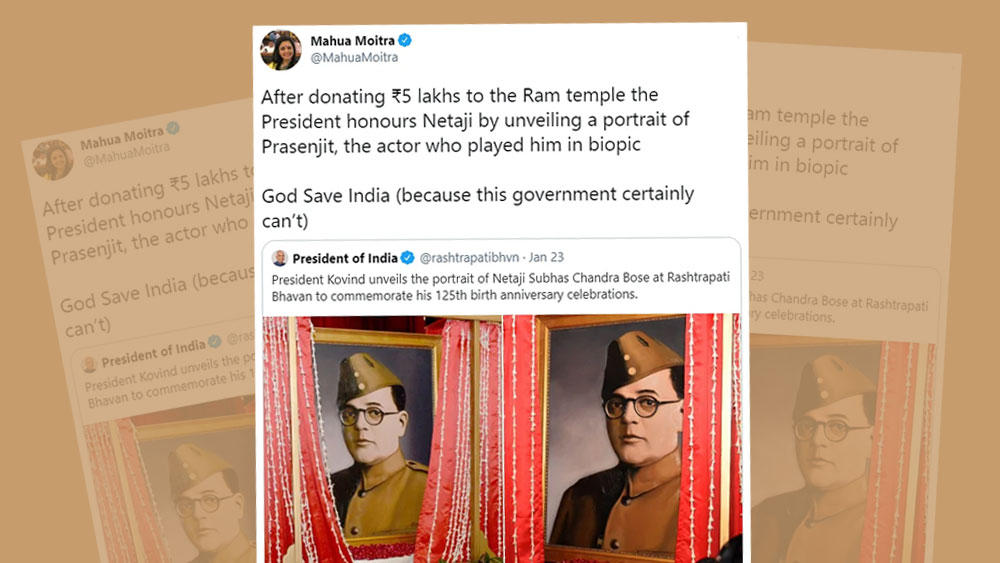Viewport: 1000px width, 563px height.
Task: Click the Jan 23 timestamp
Action: 546,258
